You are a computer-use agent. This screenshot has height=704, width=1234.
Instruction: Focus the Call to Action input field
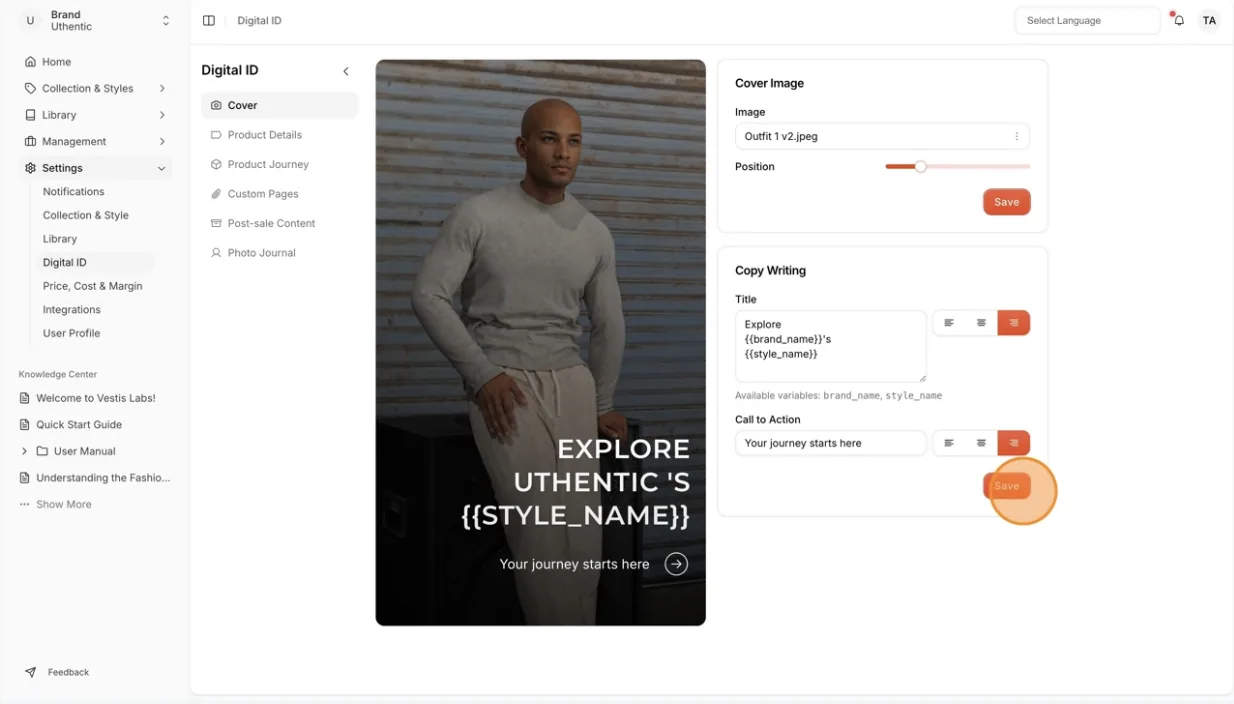point(830,443)
